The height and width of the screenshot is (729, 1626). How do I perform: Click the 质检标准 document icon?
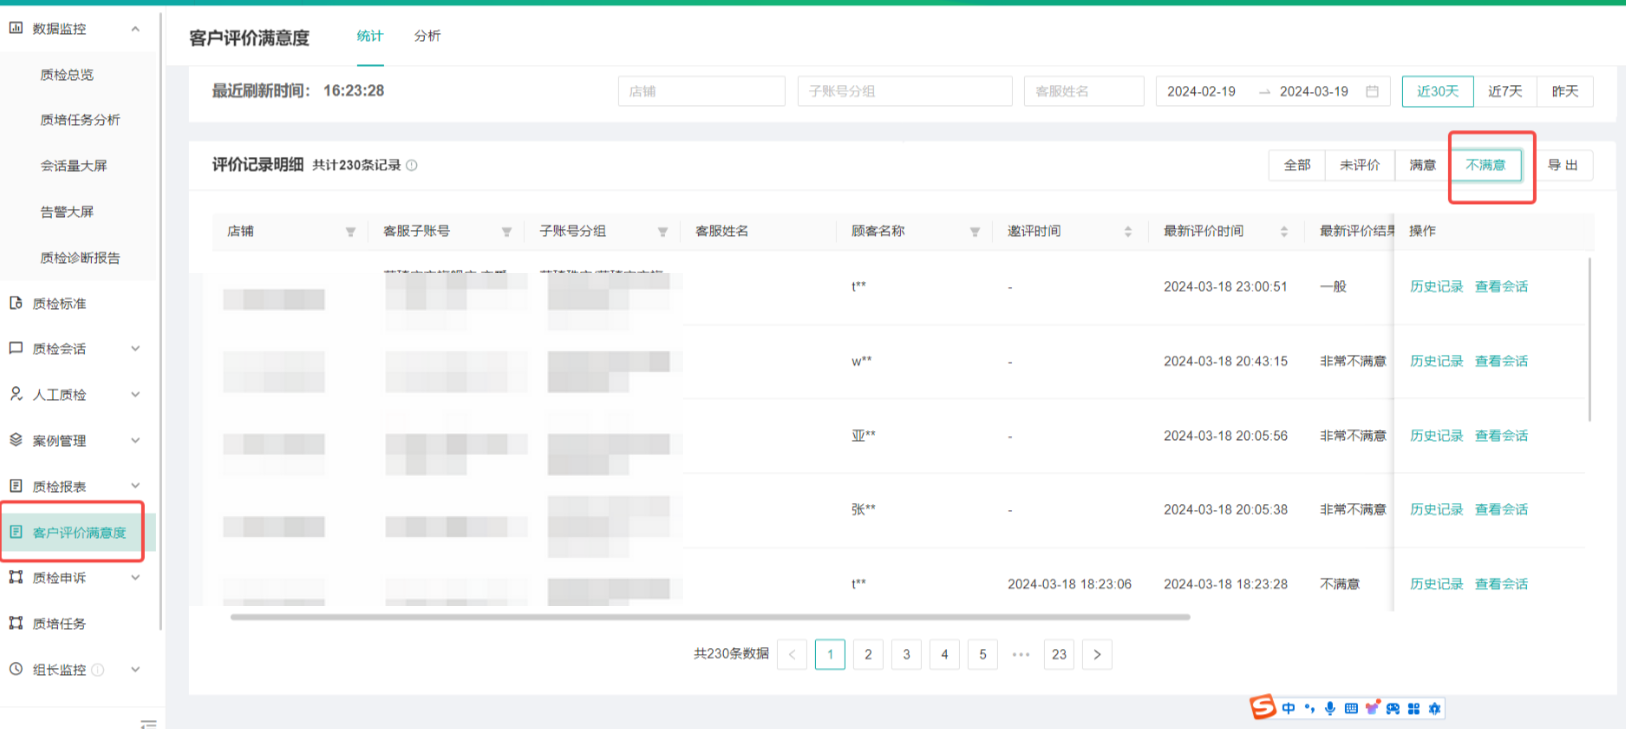coord(16,303)
